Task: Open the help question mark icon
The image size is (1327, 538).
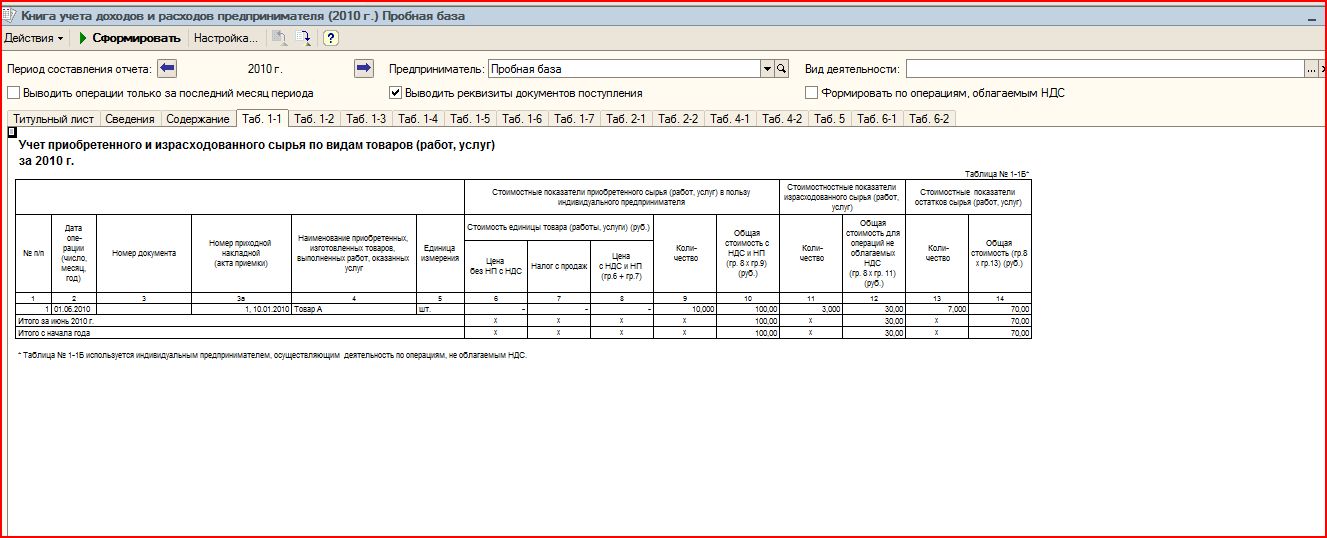Action: click(x=331, y=38)
